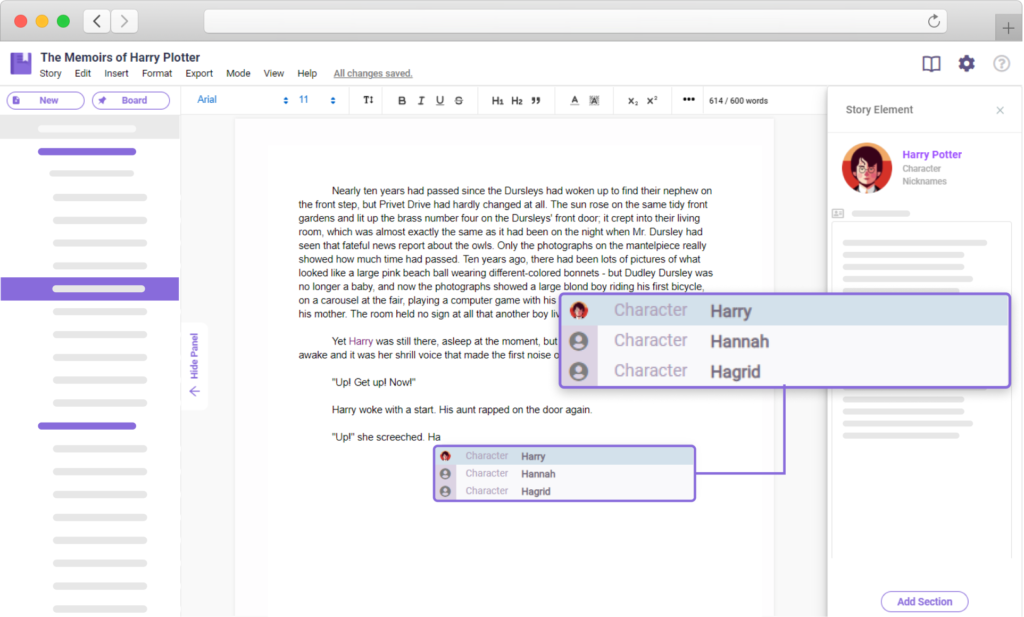Toggle bold formatting in the toolbar

pos(402,100)
